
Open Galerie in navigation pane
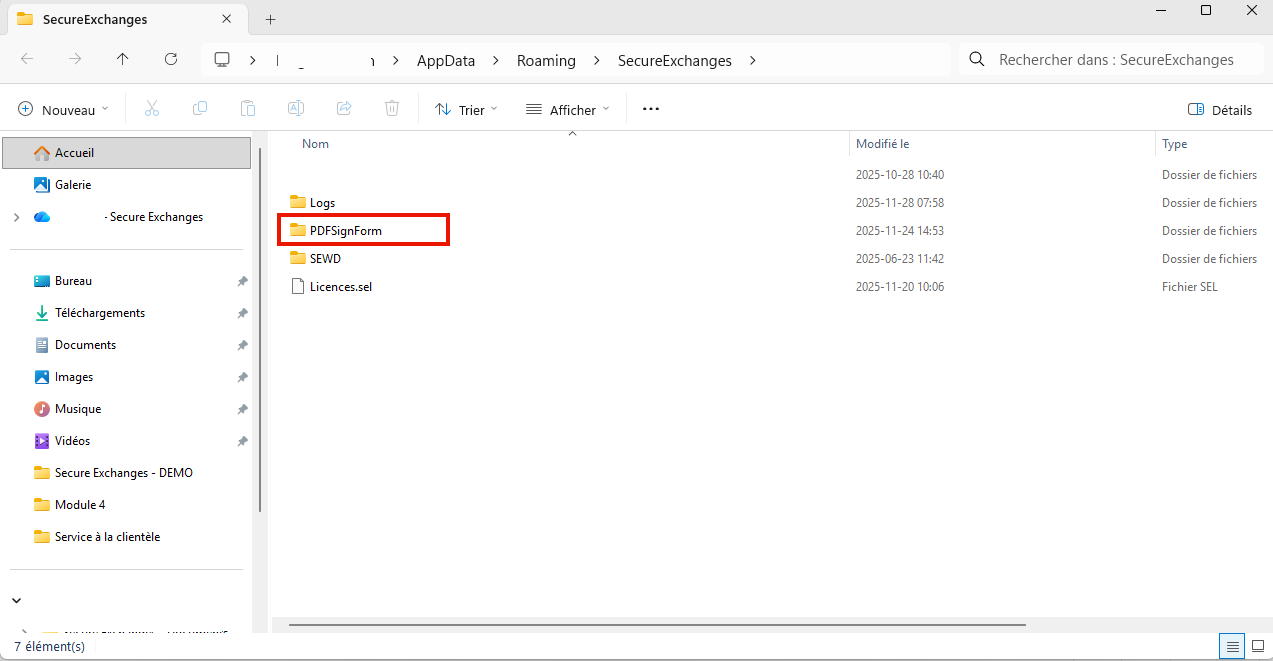tap(73, 185)
